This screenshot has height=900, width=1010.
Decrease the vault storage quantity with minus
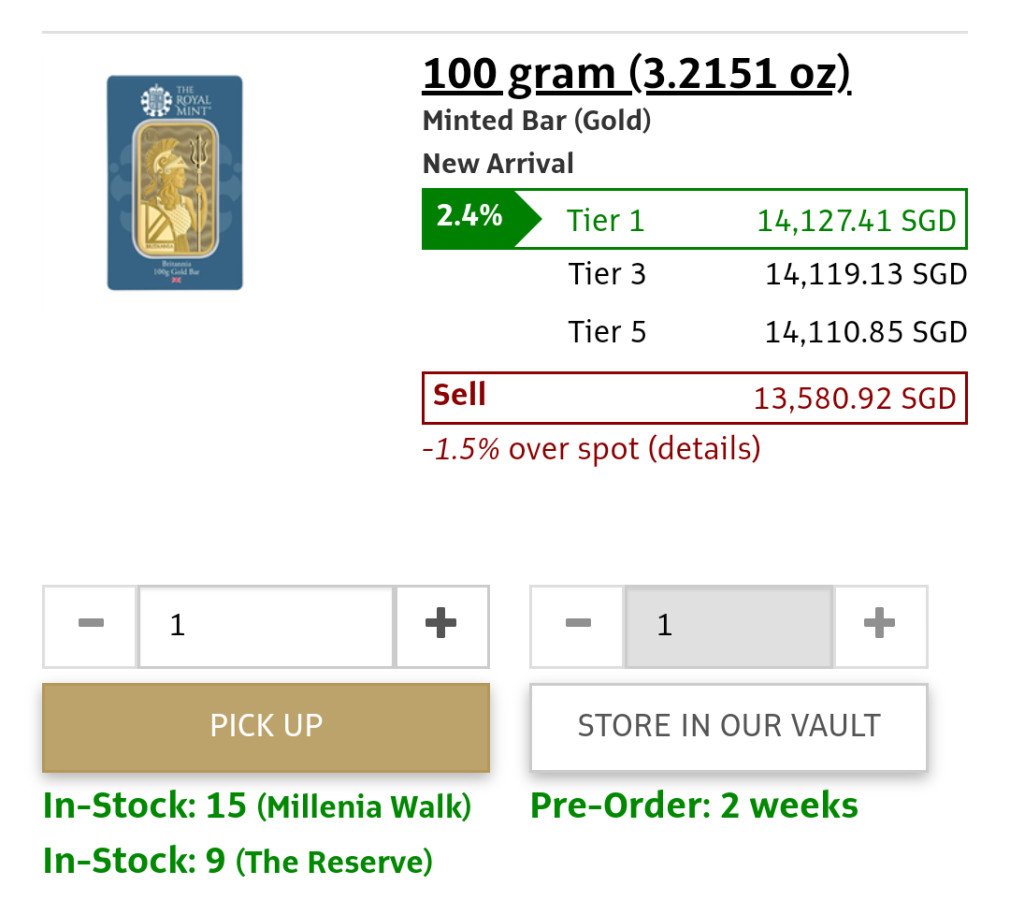click(x=578, y=626)
